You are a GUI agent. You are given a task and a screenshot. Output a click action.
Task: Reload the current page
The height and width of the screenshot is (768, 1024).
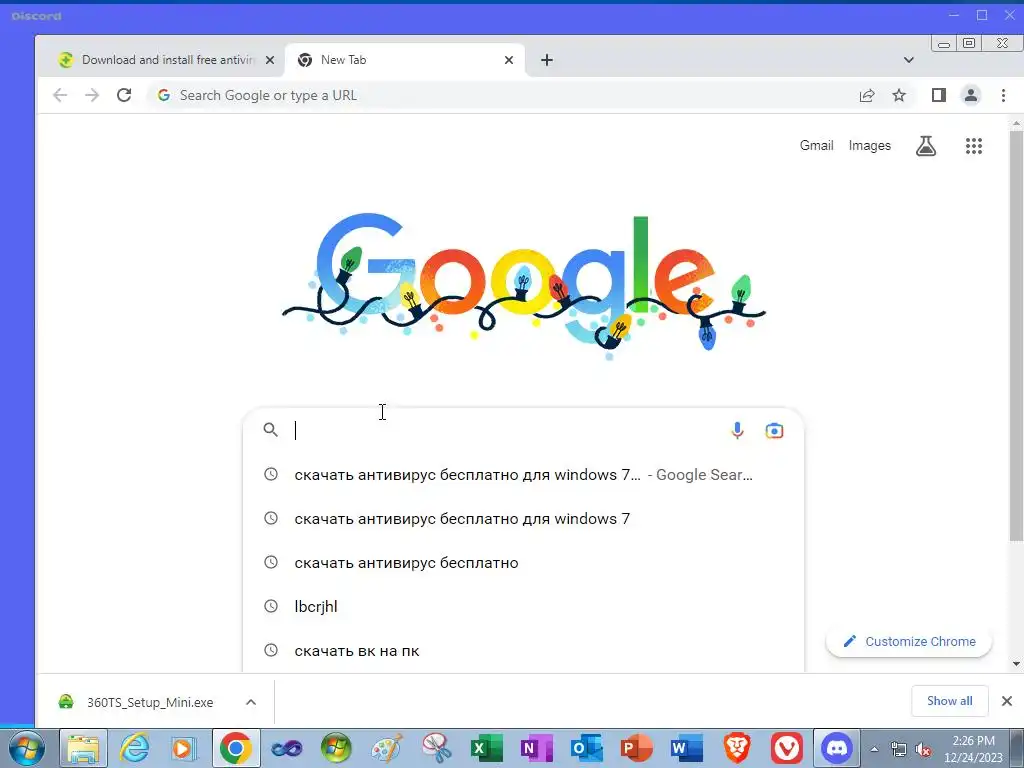click(124, 95)
